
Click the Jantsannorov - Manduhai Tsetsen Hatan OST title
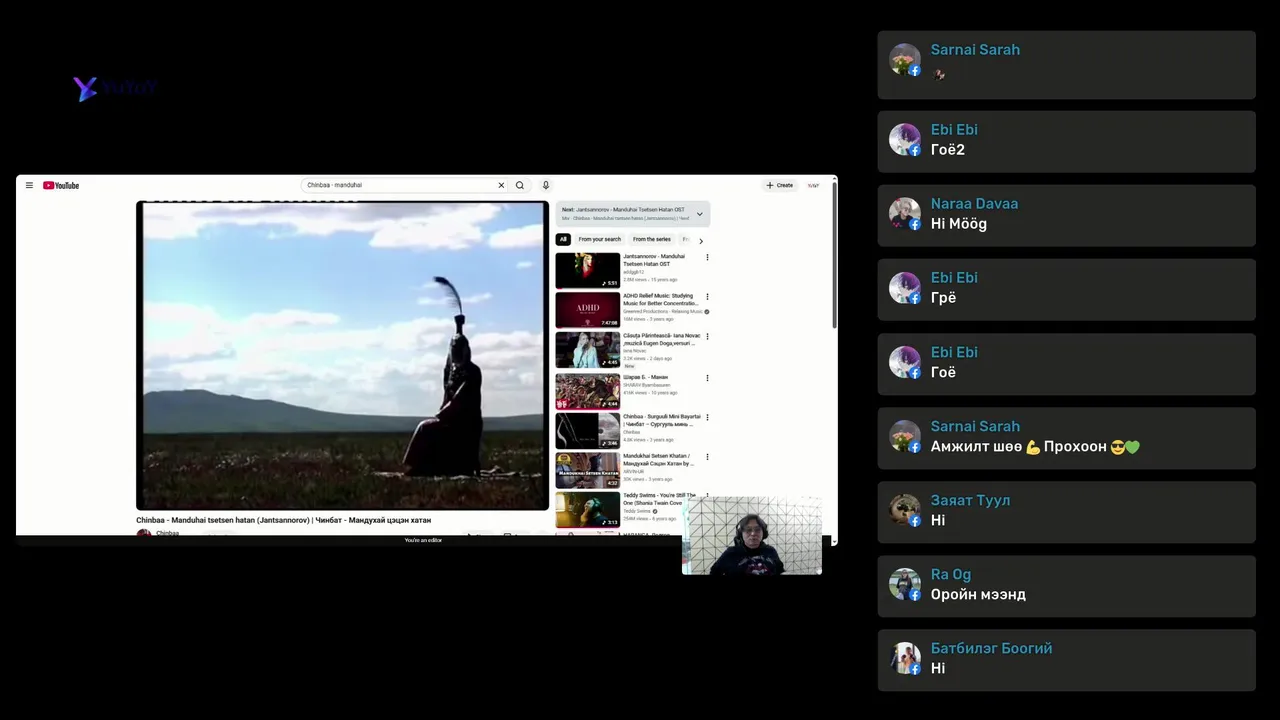654,260
